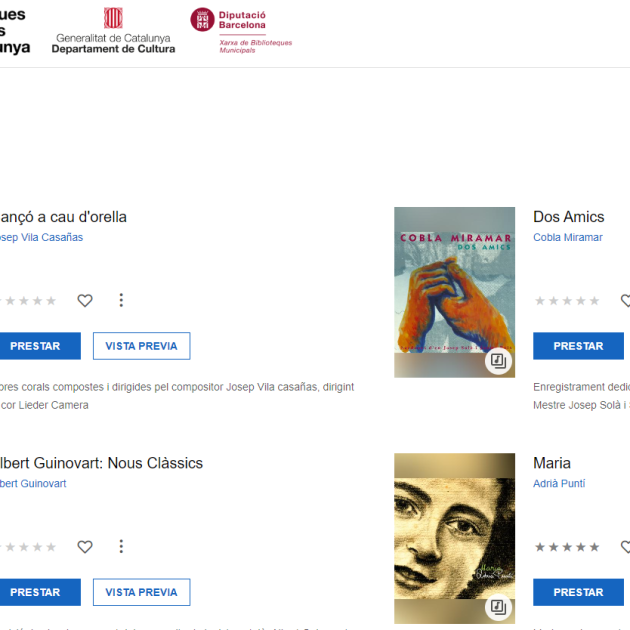Borrow Maria with the PRESTAR button

click(x=579, y=592)
